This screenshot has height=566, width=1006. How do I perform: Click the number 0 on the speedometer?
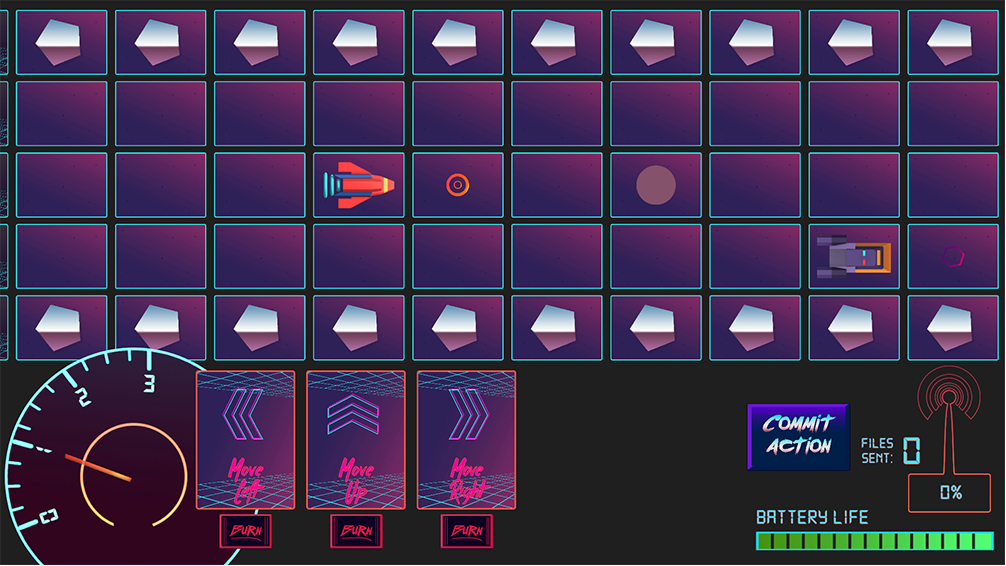pyautogui.click(x=49, y=516)
